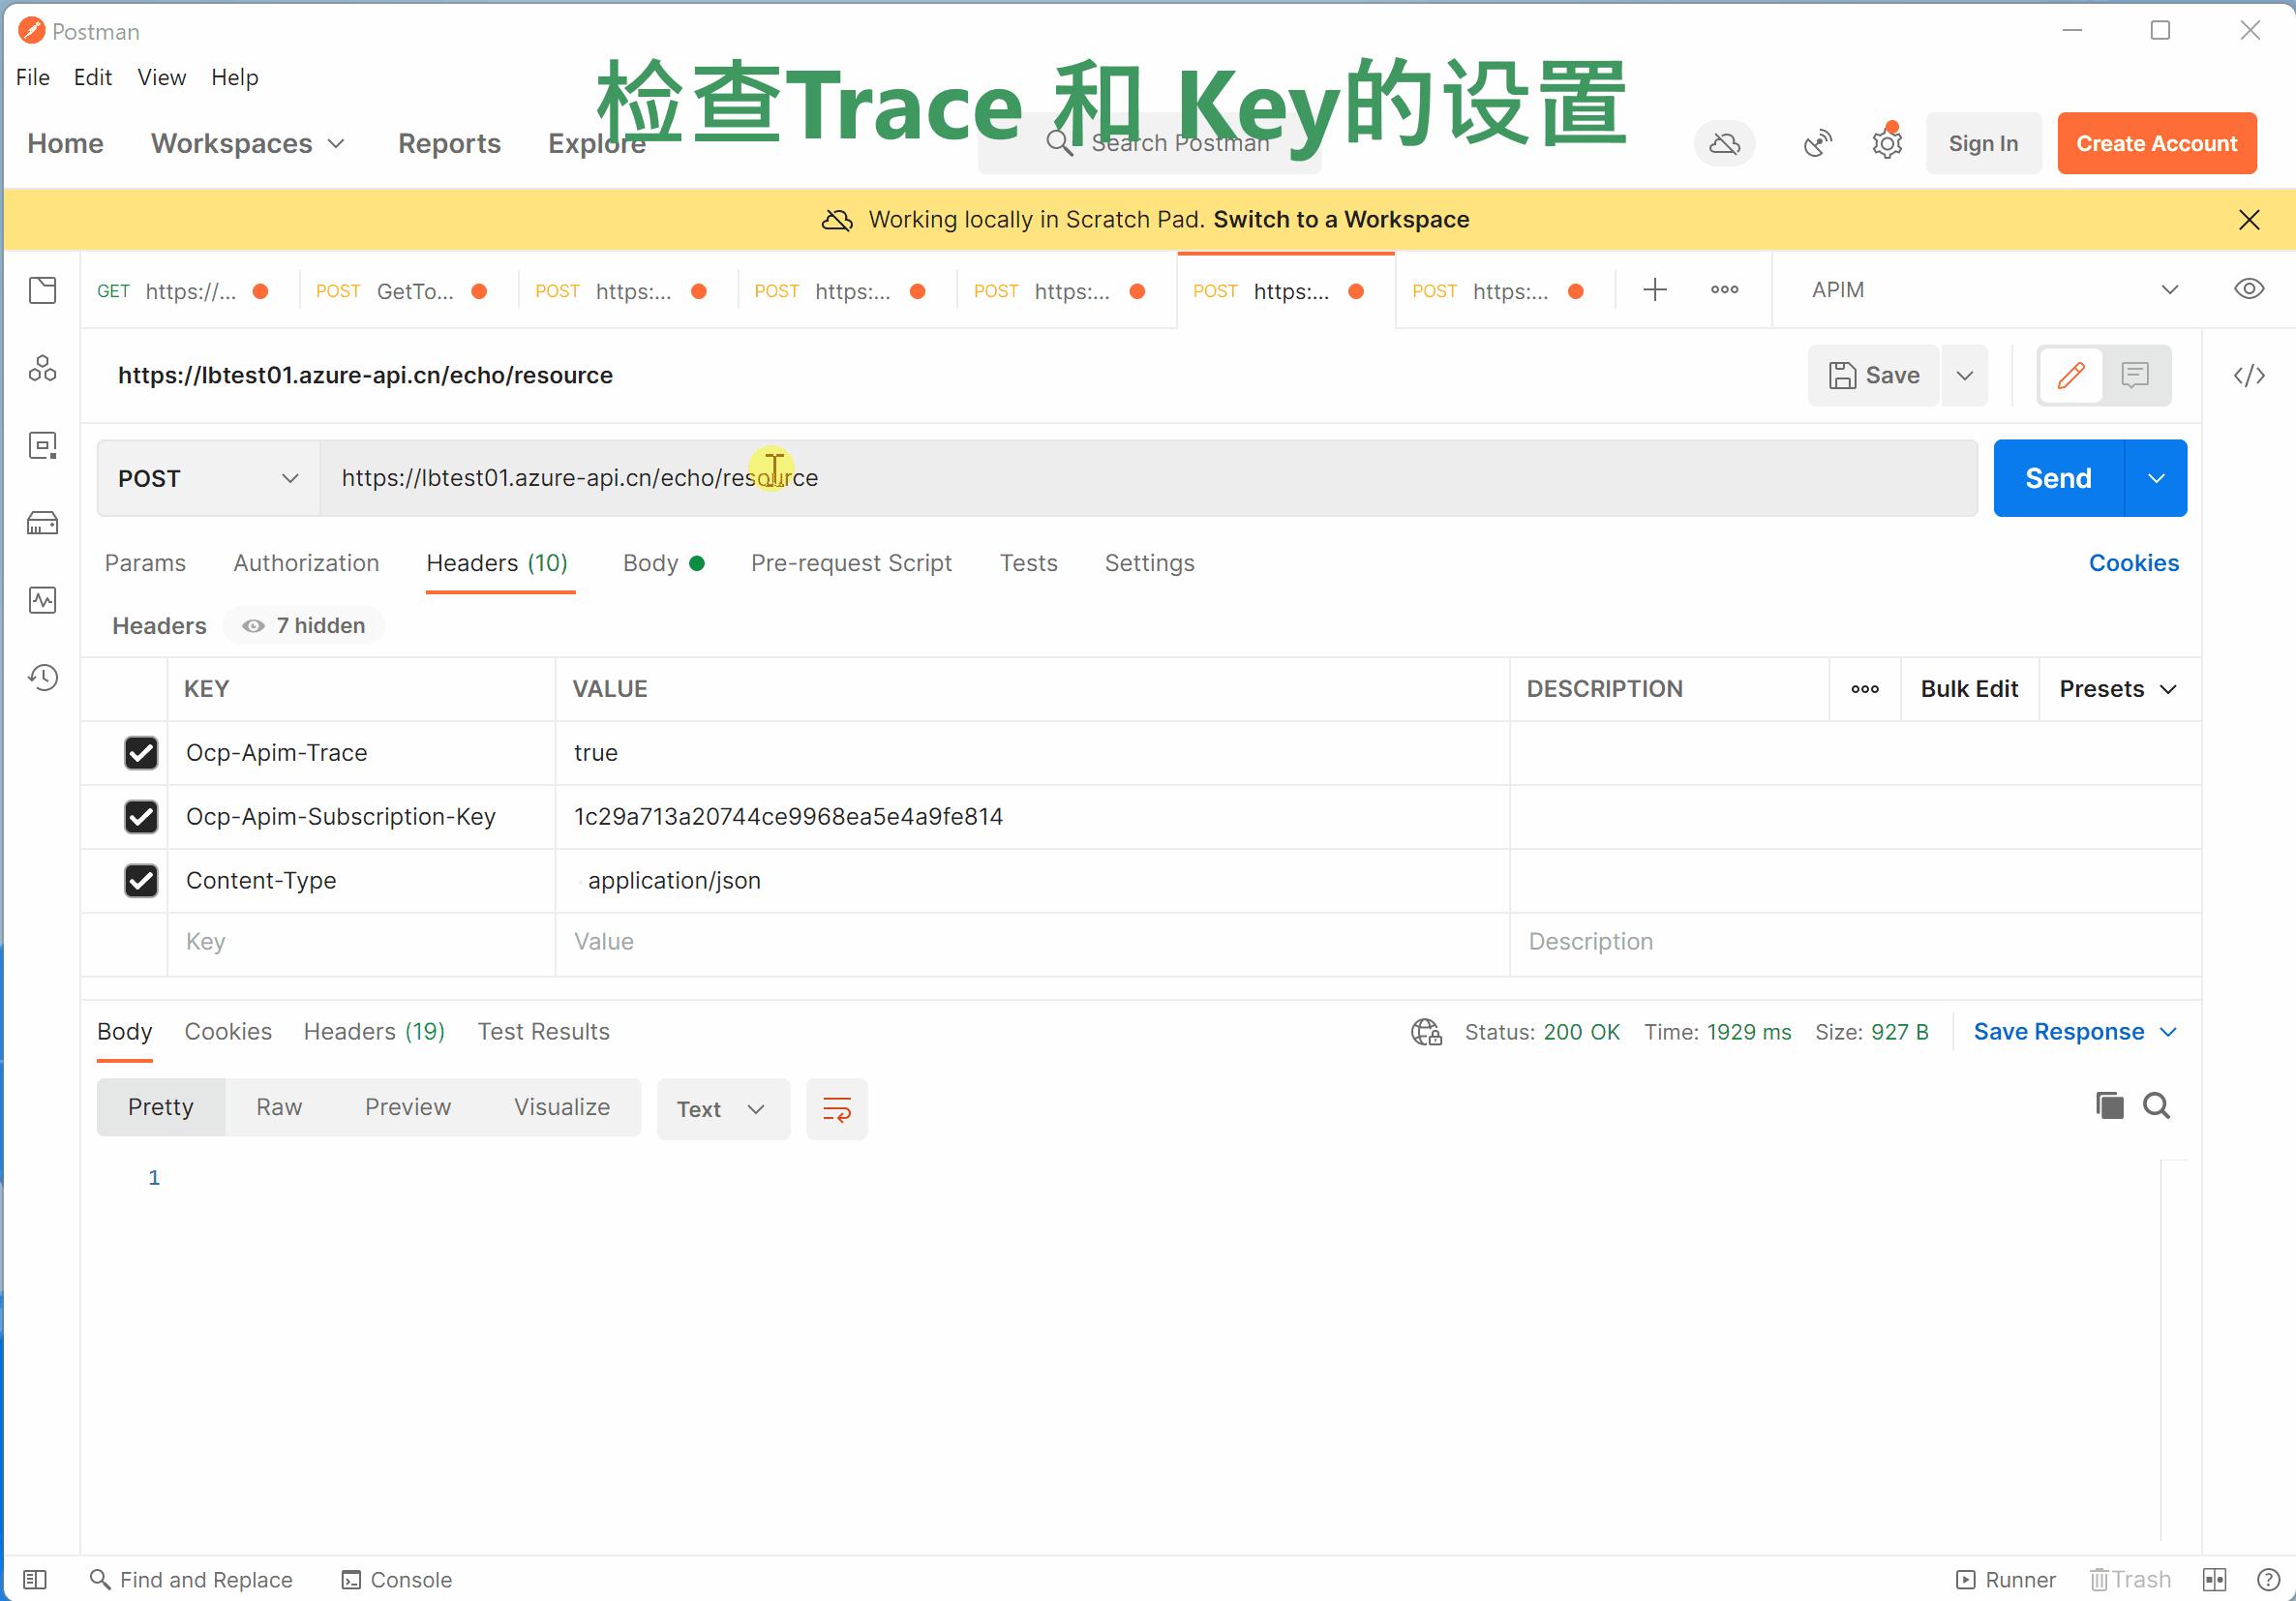The height and width of the screenshot is (1601, 2296).
Task: Switch to the Authorization tab
Action: coord(306,563)
